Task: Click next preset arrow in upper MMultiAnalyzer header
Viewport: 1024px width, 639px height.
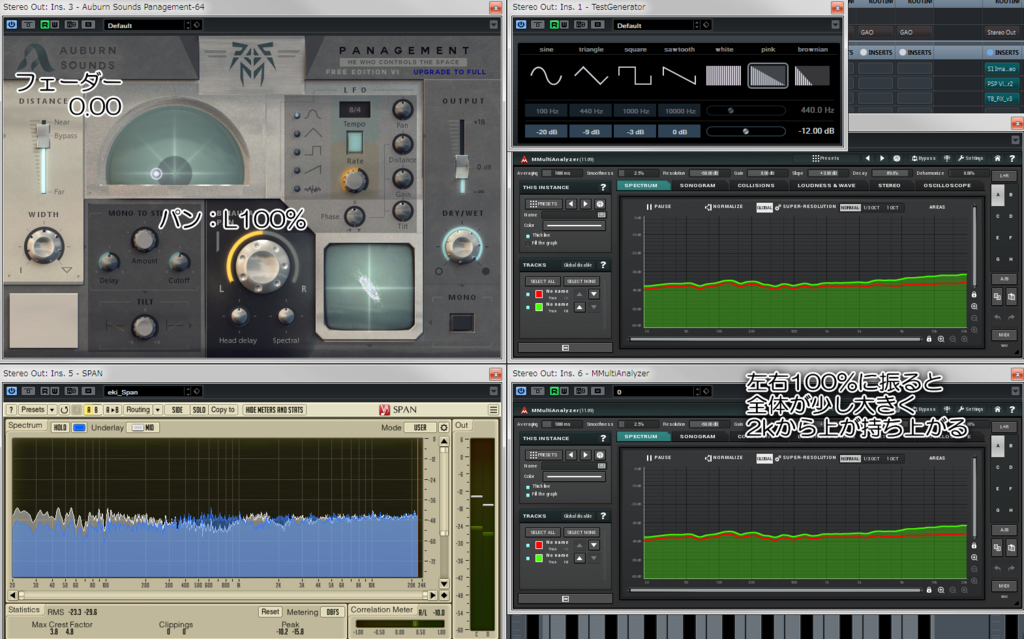Action: (882, 159)
